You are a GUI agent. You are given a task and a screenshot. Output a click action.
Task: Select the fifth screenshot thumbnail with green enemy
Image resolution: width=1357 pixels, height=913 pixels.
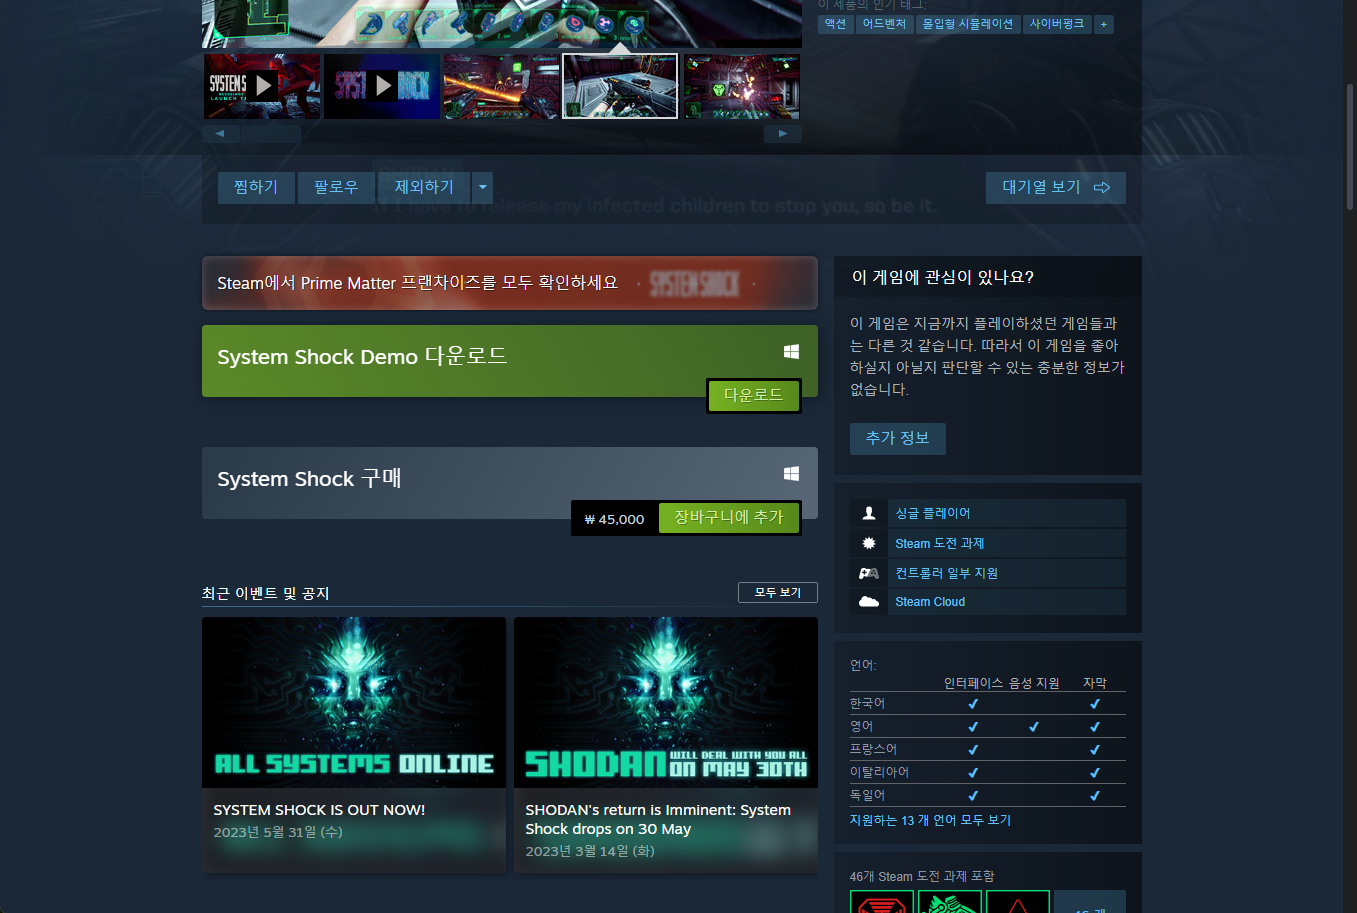(741, 86)
